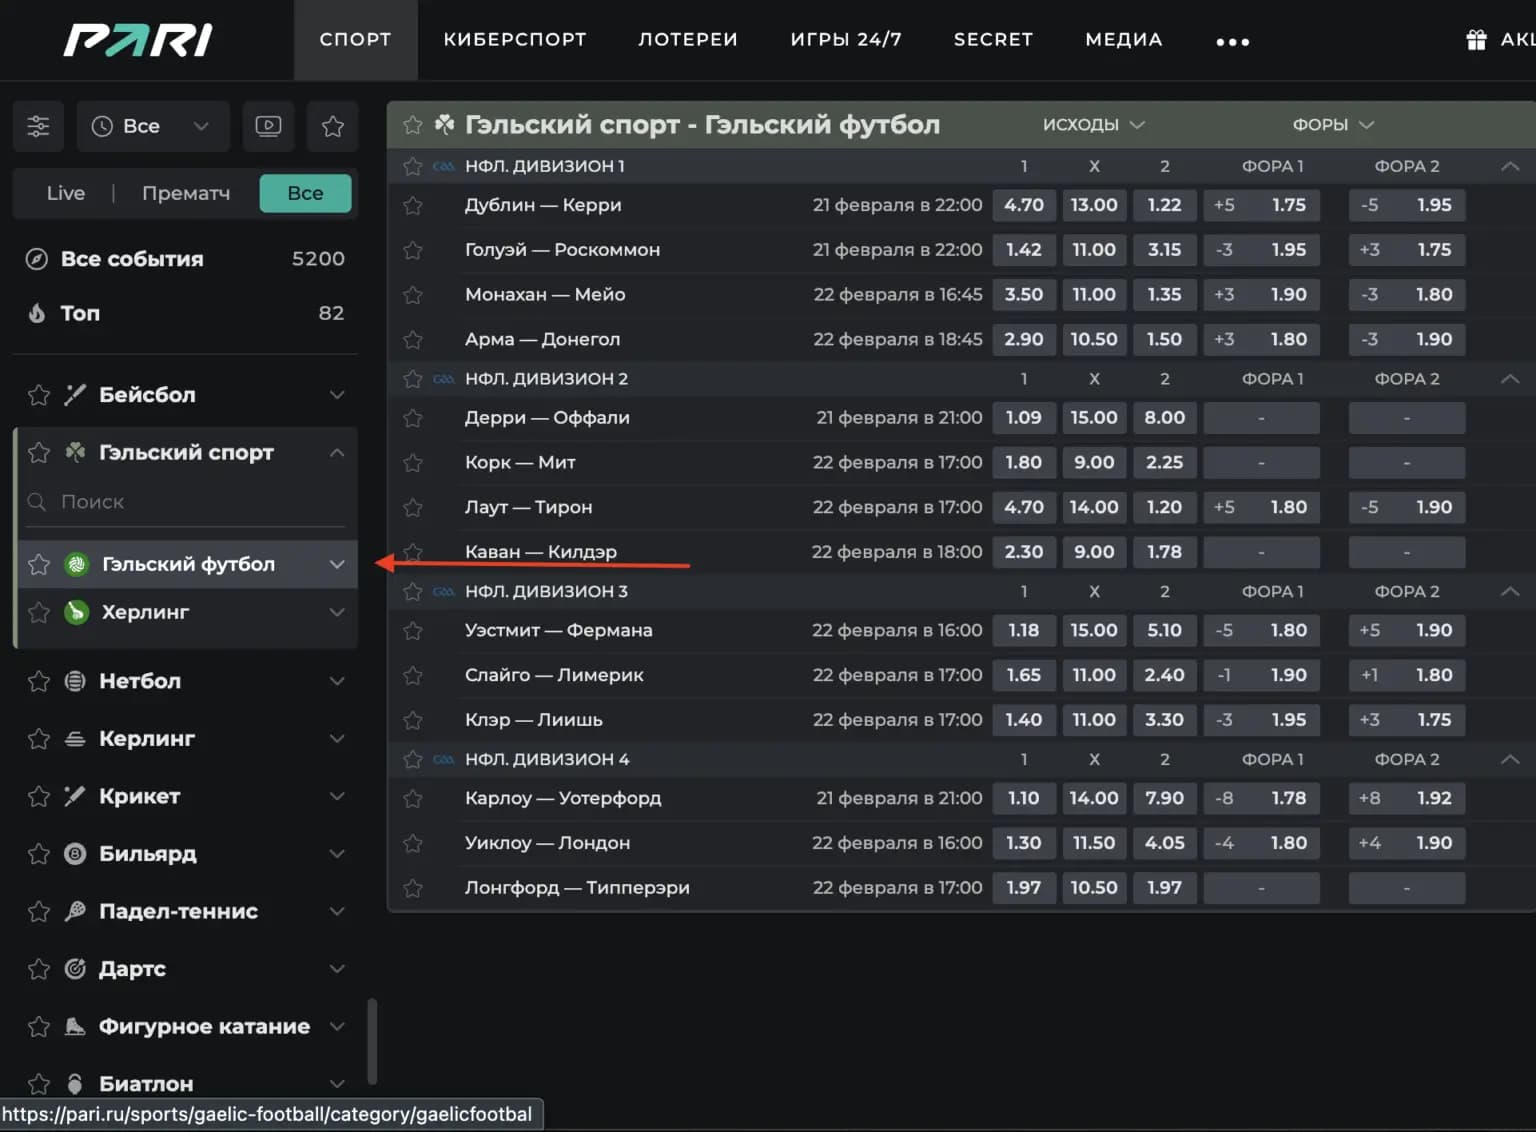This screenshot has width=1536, height=1132.
Task: Select the Все filter tab
Action: tap(305, 193)
